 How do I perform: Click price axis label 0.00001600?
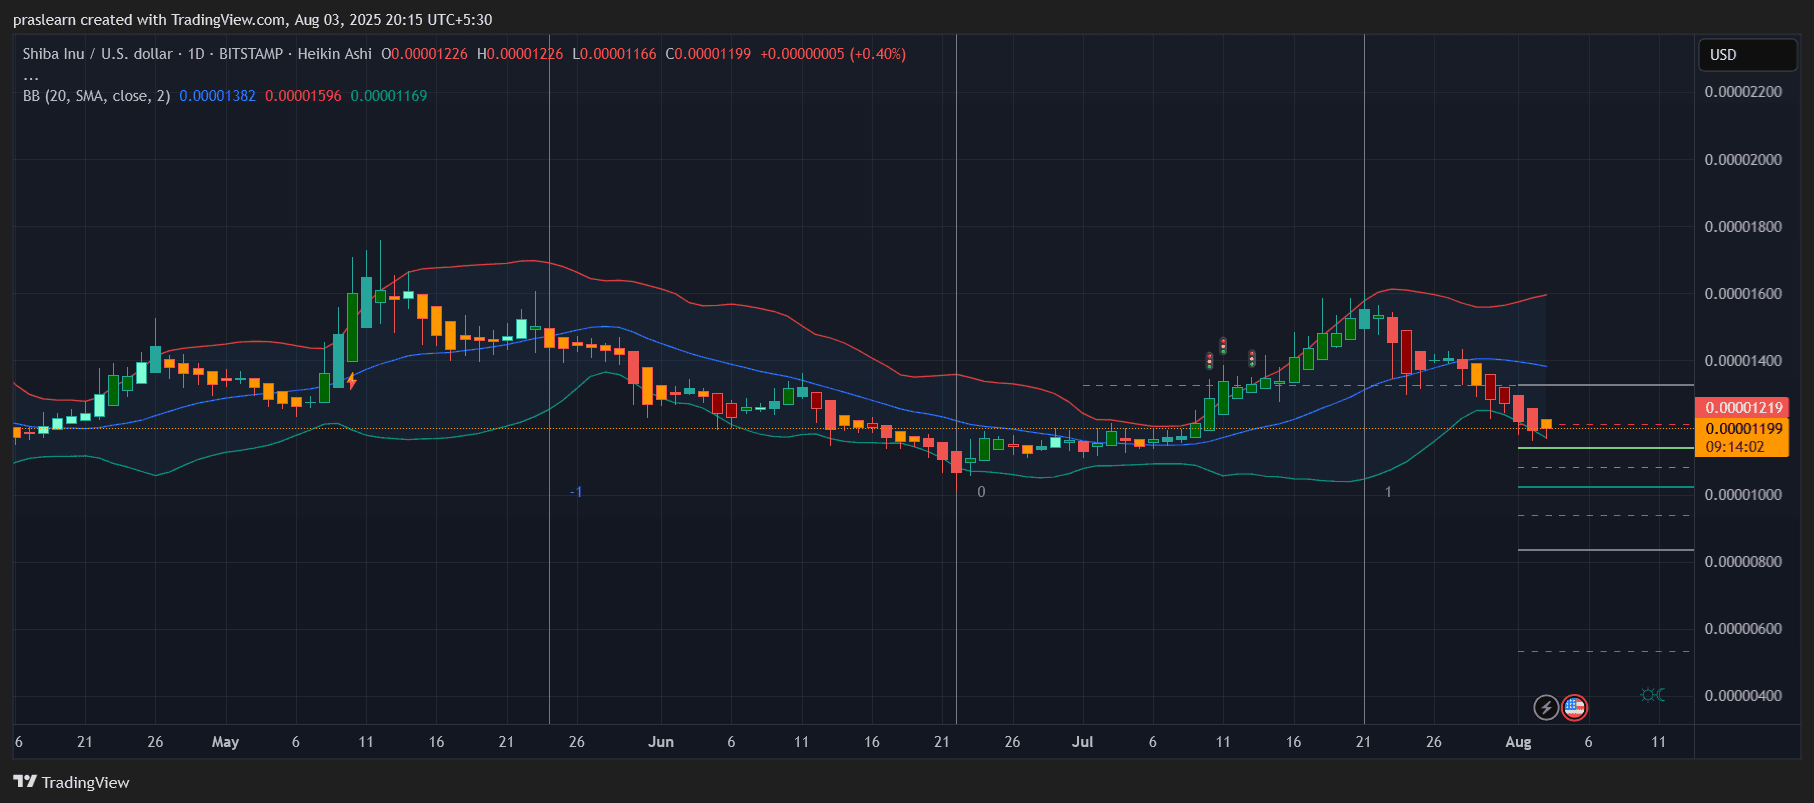[x=1743, y=294]
